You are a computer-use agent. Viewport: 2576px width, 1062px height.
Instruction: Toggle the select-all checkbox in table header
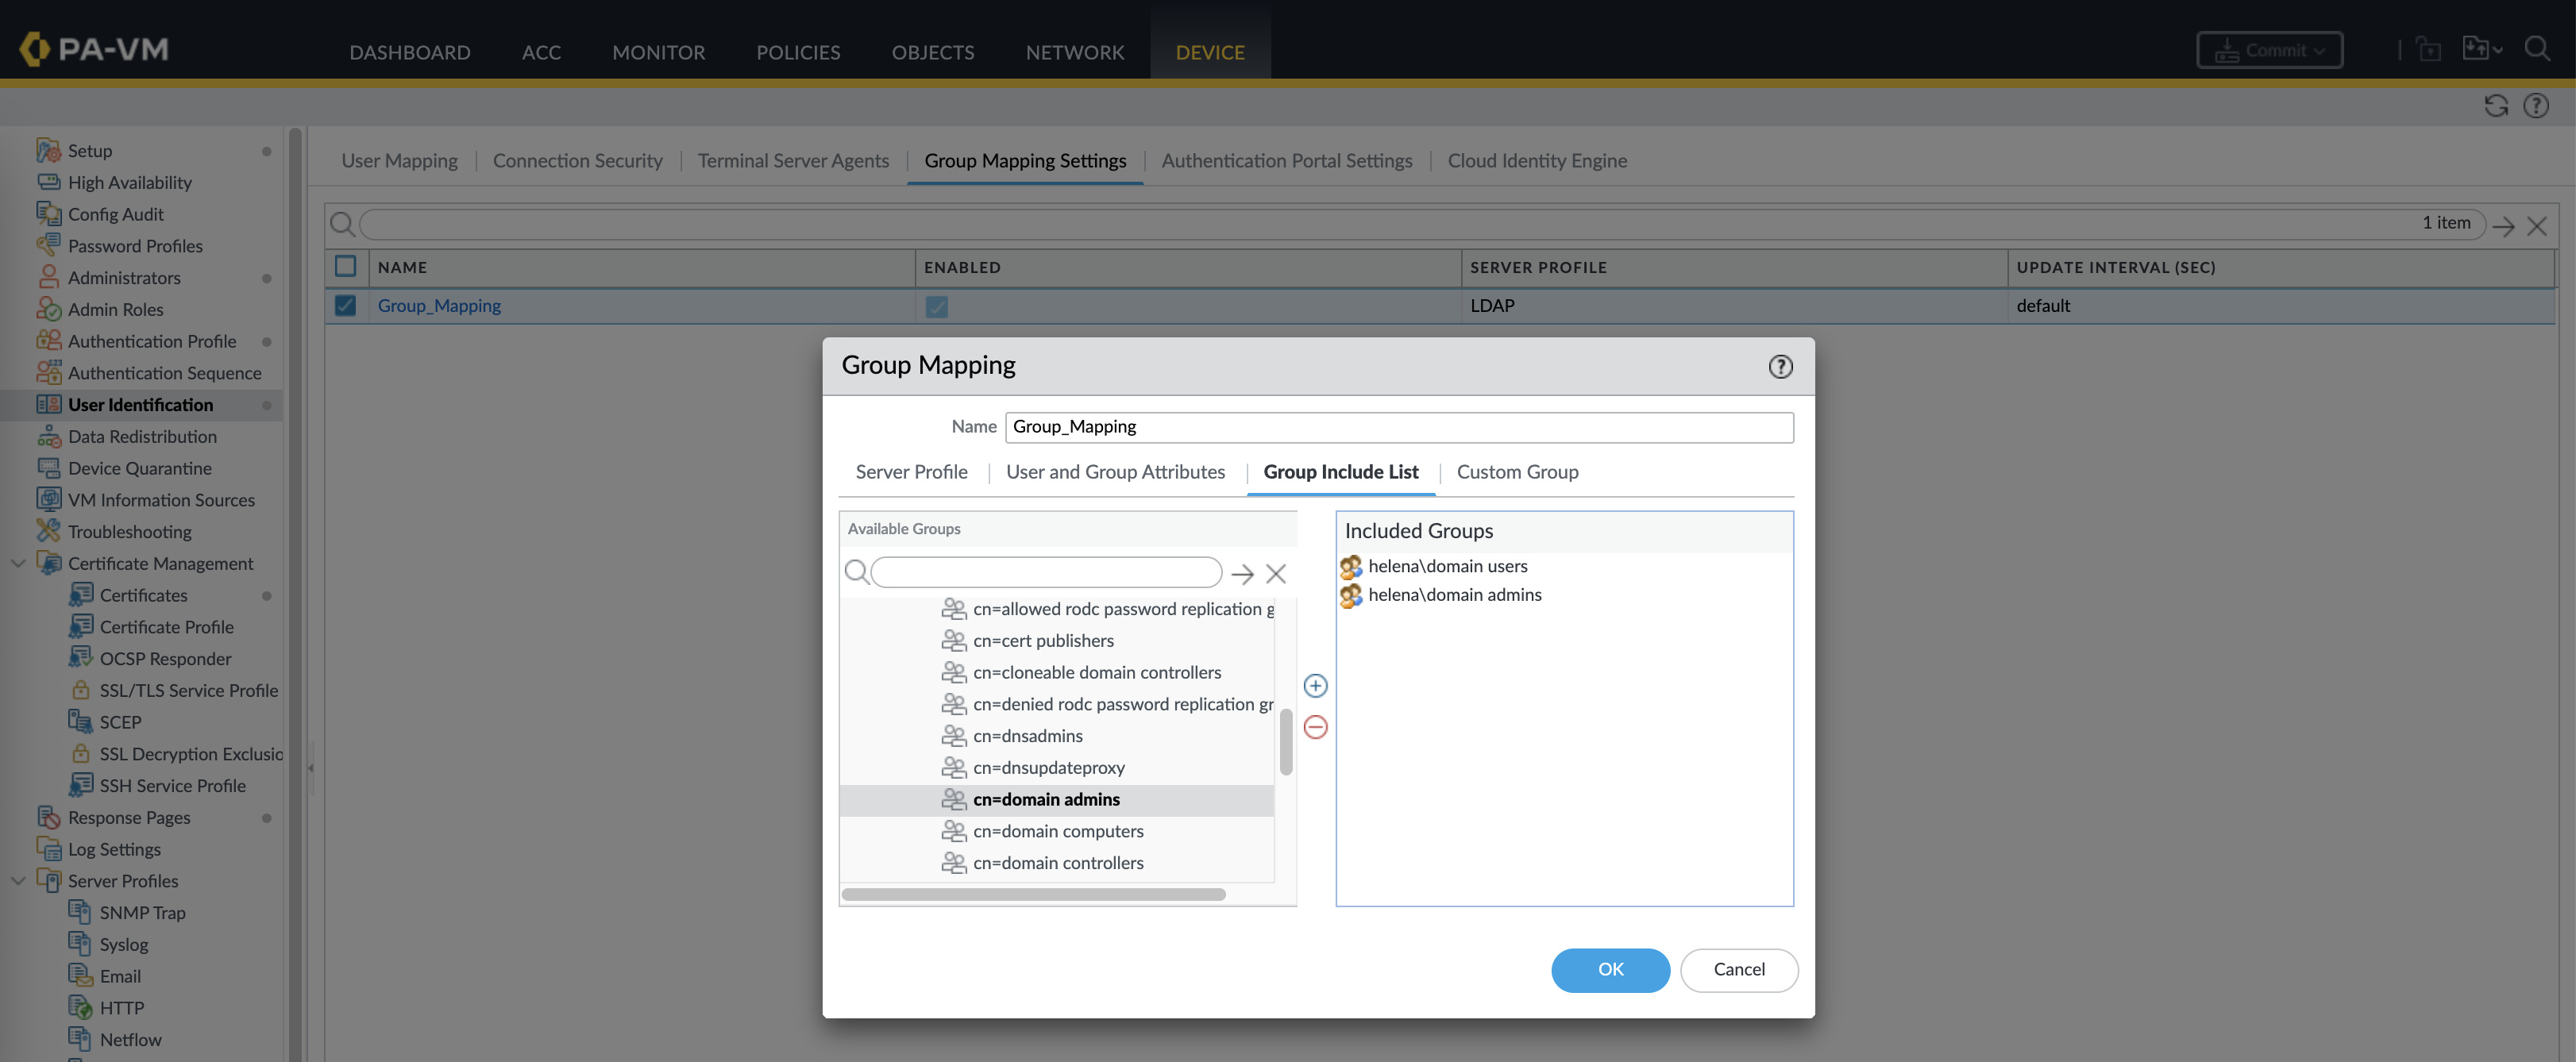[x=345, y=266]
